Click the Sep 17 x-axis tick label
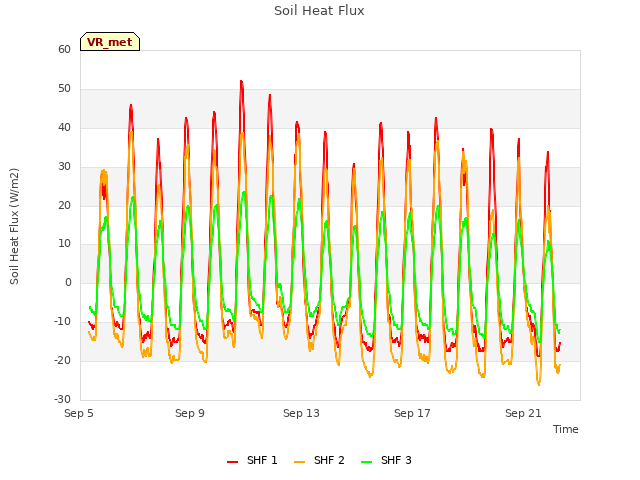640x480 pixels. point(412,413)
